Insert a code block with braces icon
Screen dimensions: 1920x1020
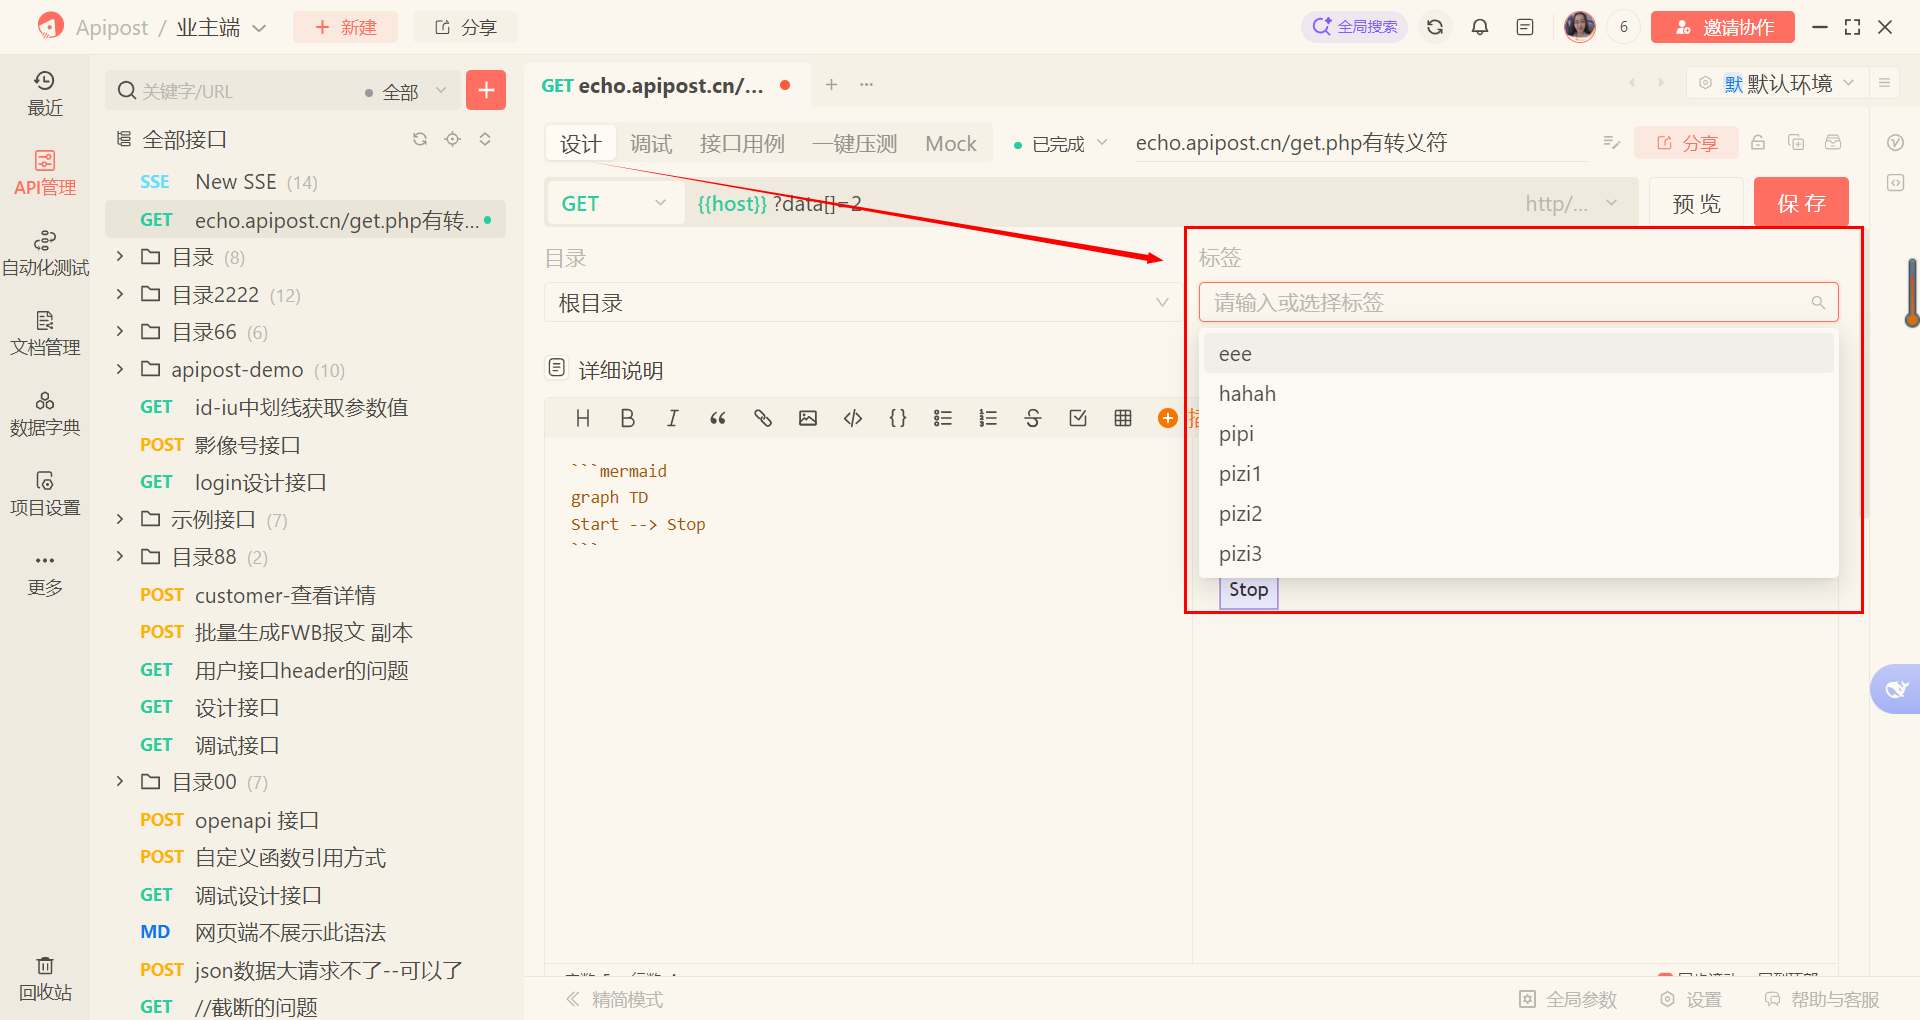coord(898,418)
